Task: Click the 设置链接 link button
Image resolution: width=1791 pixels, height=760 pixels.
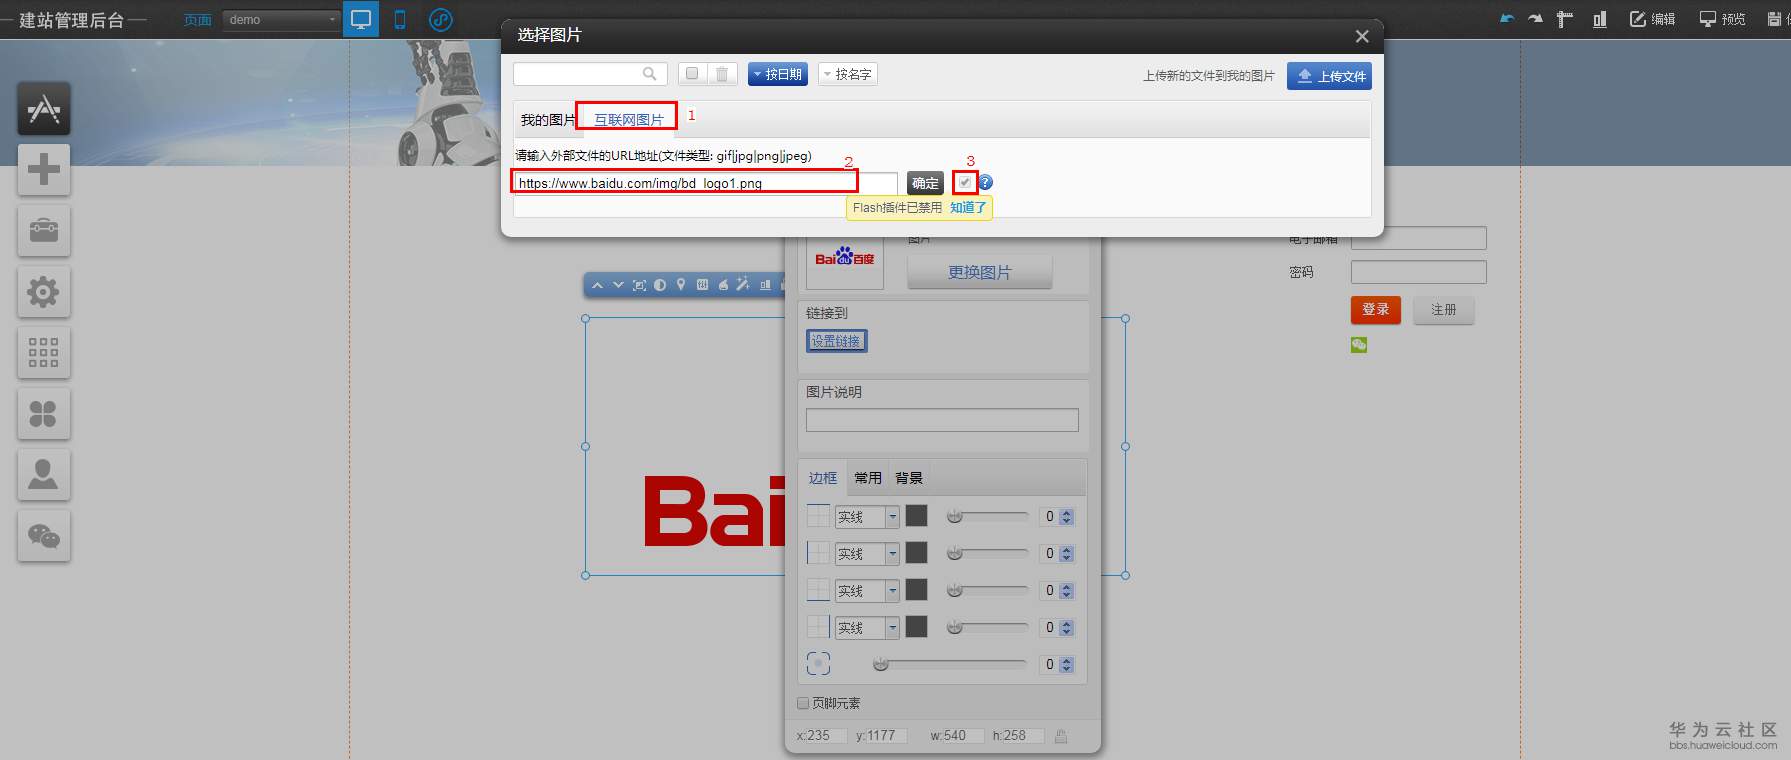Action: [x=836, y=341]
